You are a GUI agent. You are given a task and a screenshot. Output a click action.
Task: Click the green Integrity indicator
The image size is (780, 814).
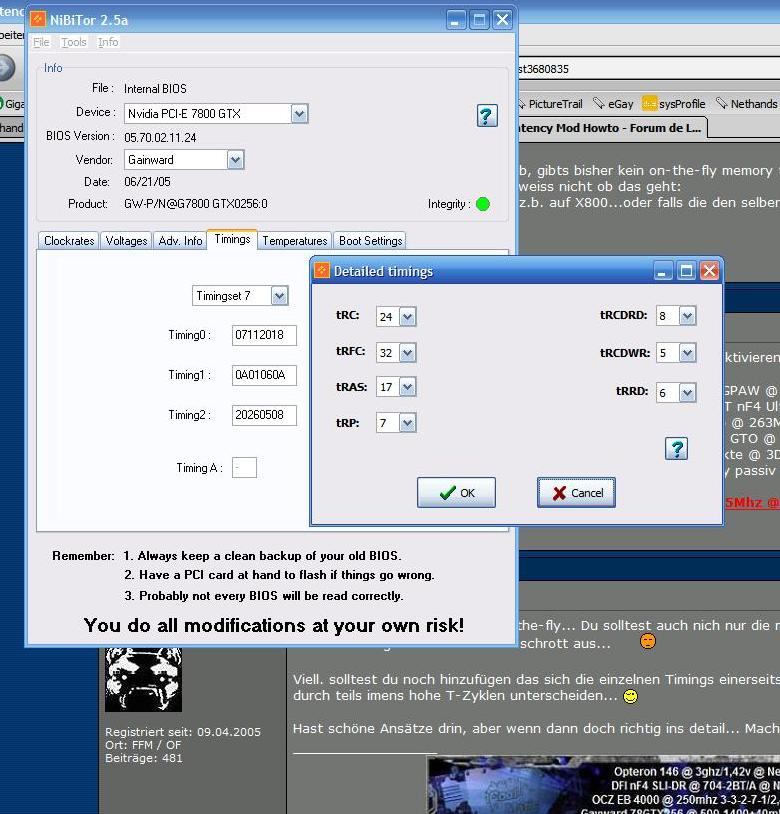click(483, 204)
